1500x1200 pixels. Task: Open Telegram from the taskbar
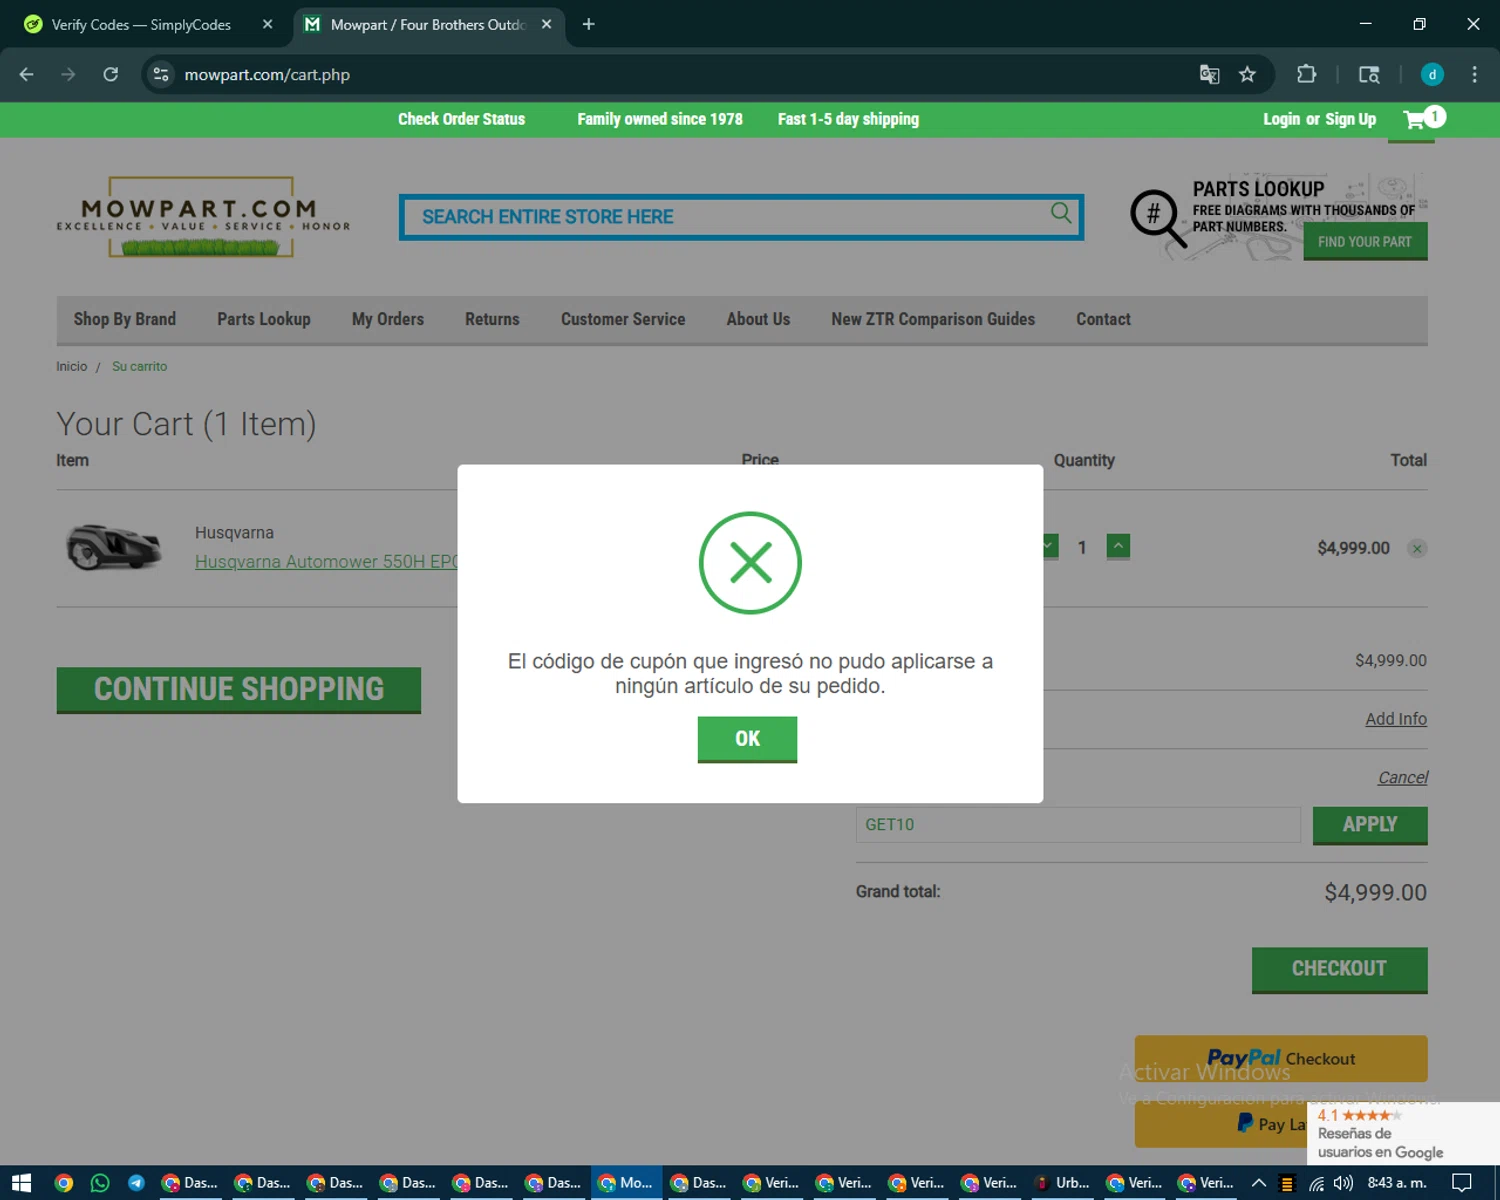(136, 1183)
